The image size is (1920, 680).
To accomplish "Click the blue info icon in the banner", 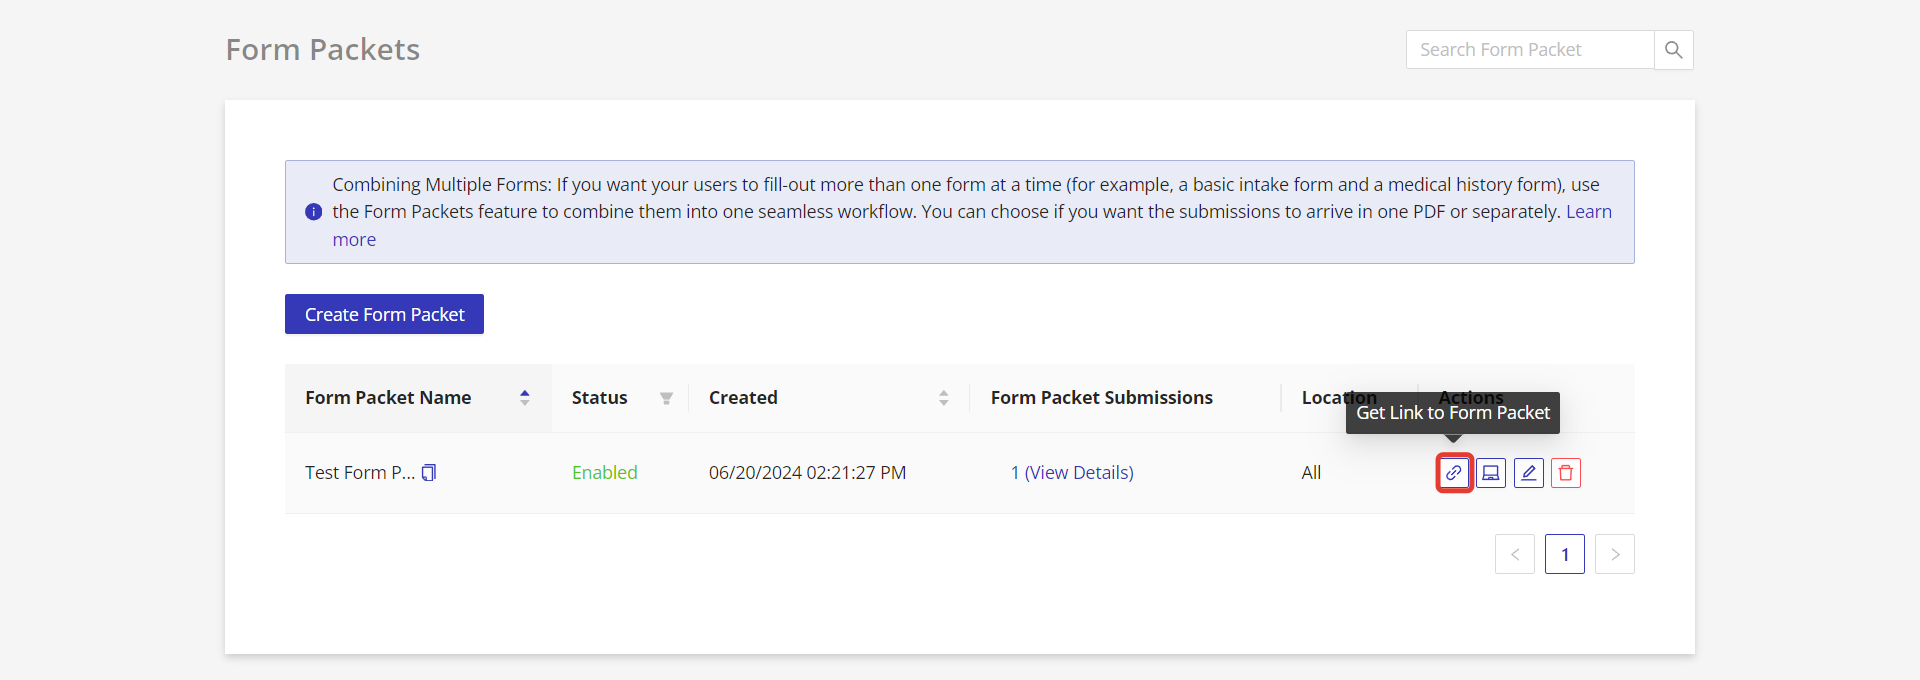I will [x=313, y=212].
